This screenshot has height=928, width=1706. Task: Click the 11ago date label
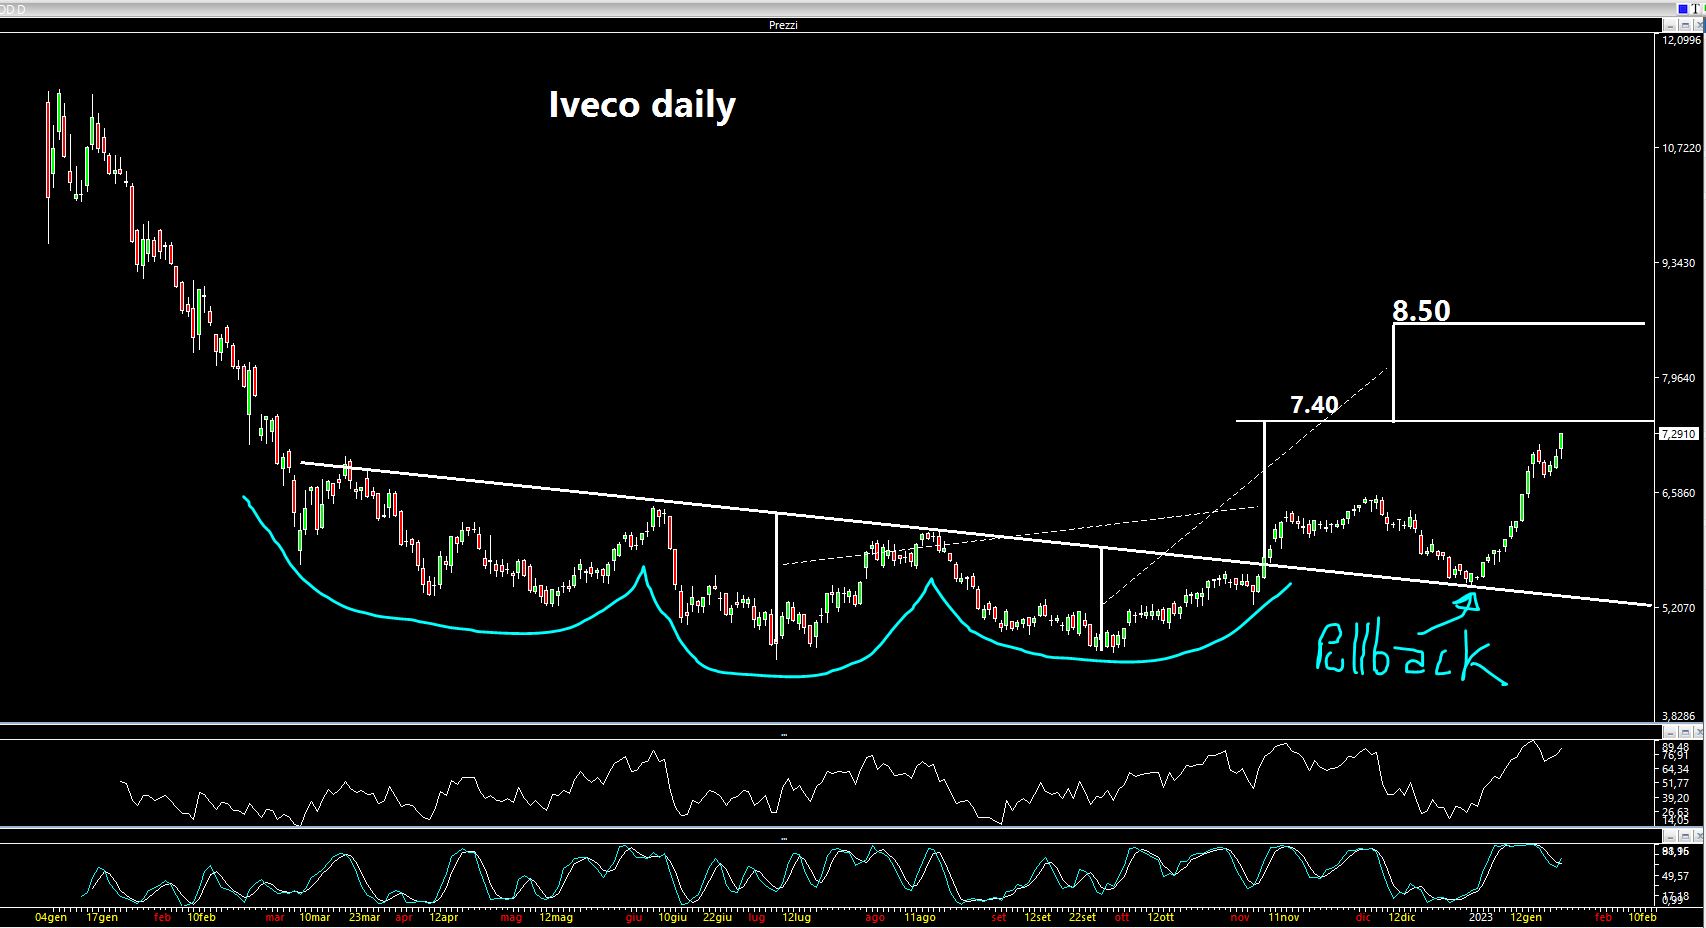point(920,917)
